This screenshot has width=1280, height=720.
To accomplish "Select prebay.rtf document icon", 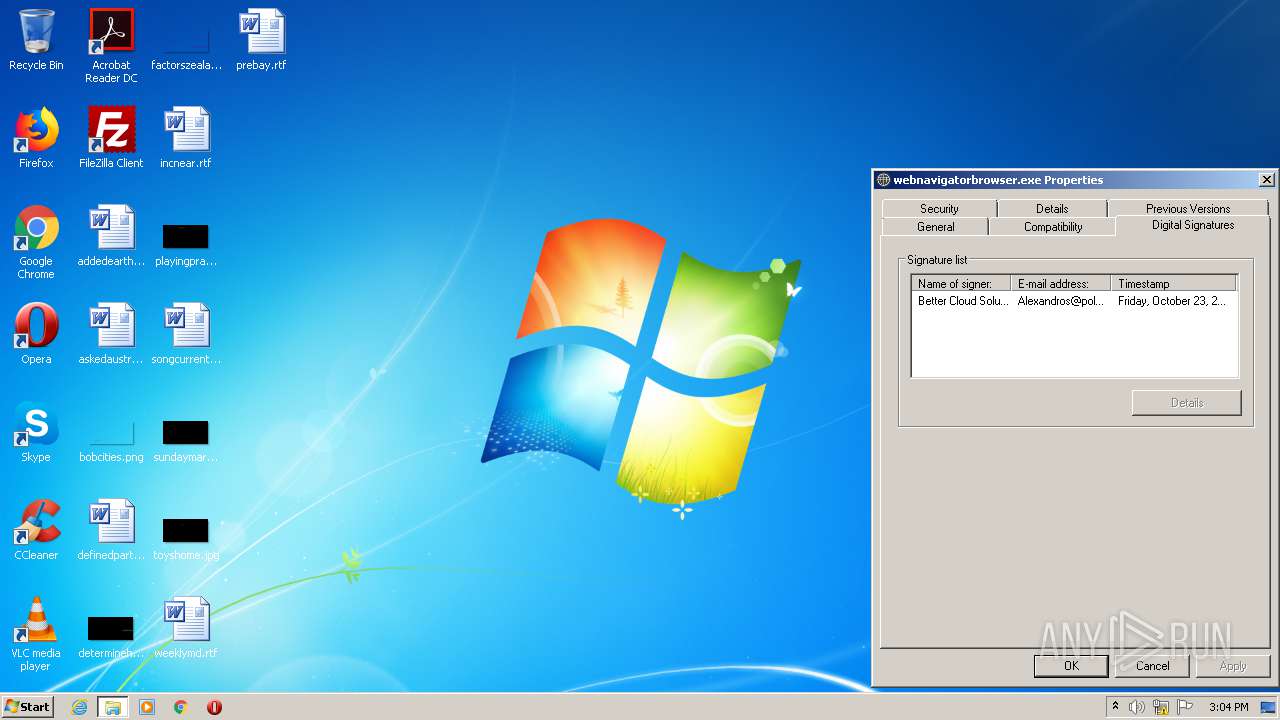I will click(x=261, y=41).
